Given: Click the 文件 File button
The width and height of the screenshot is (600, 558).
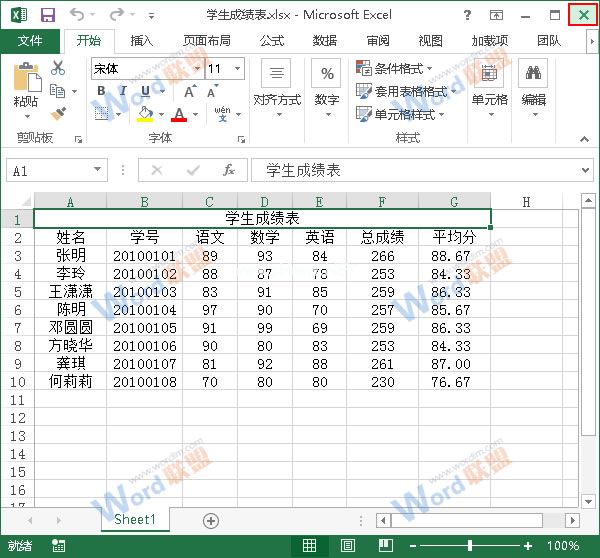Looking at the screenshot, I should point(31,41).
